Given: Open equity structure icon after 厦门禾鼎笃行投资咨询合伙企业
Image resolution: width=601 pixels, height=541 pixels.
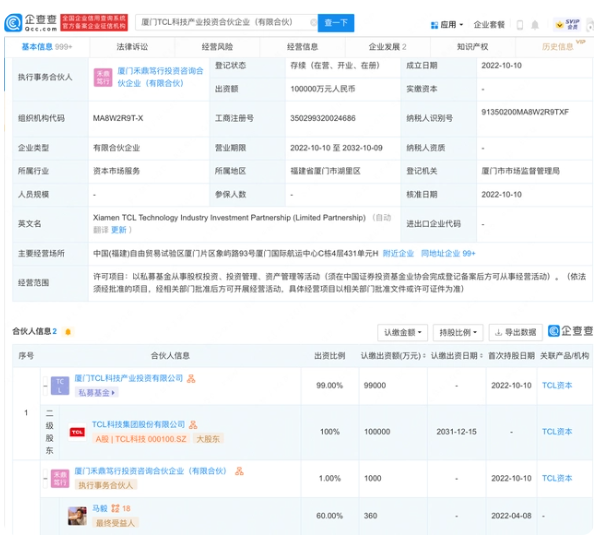Looking at the screenshot, I should (239, 471).
